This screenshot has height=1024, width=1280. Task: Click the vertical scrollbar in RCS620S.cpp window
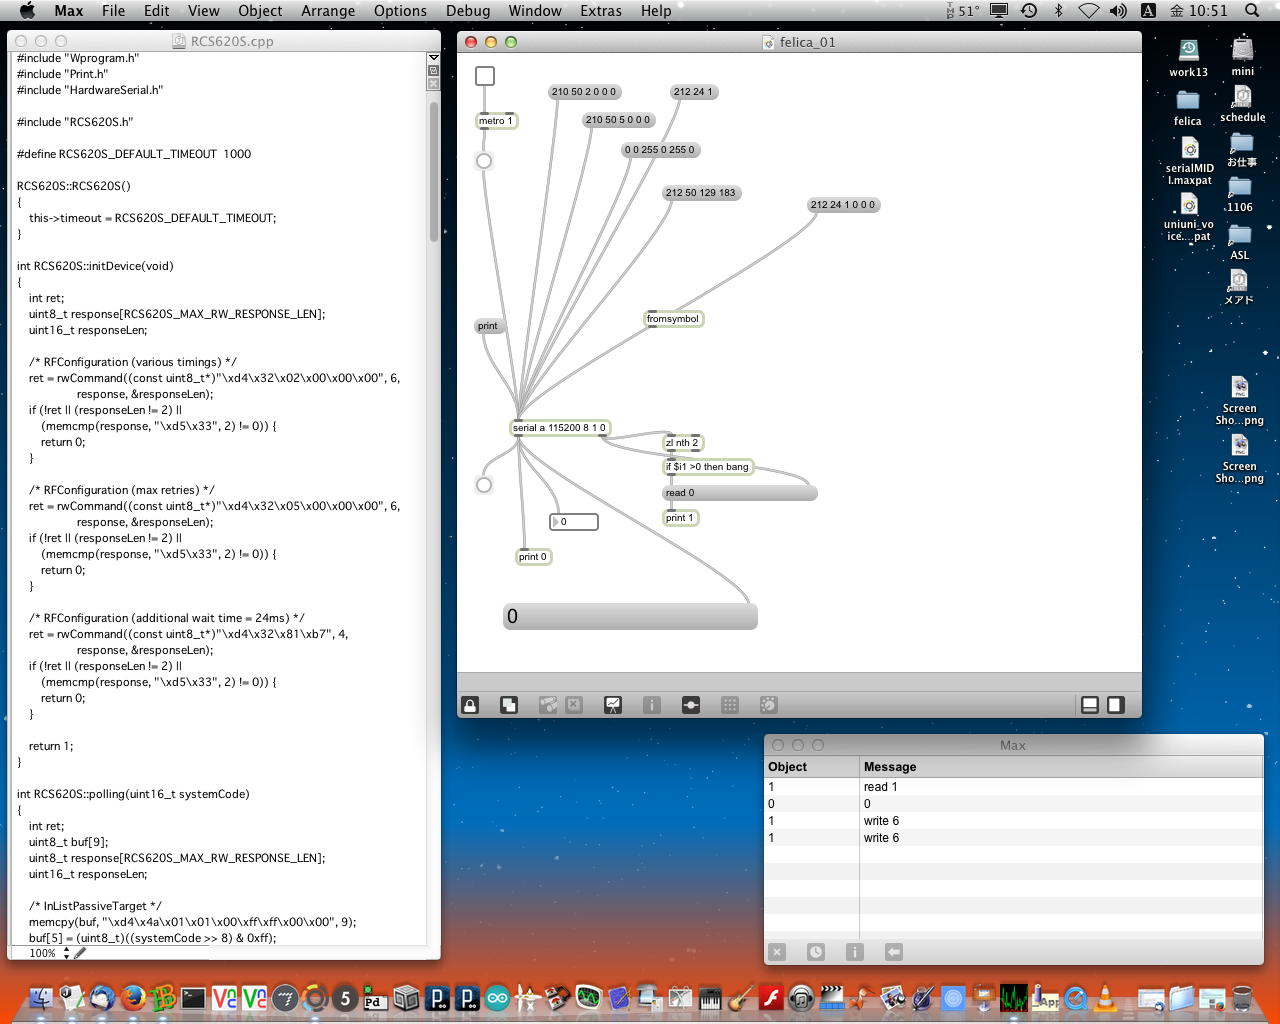pyautogui.click(x=433, y=170)
